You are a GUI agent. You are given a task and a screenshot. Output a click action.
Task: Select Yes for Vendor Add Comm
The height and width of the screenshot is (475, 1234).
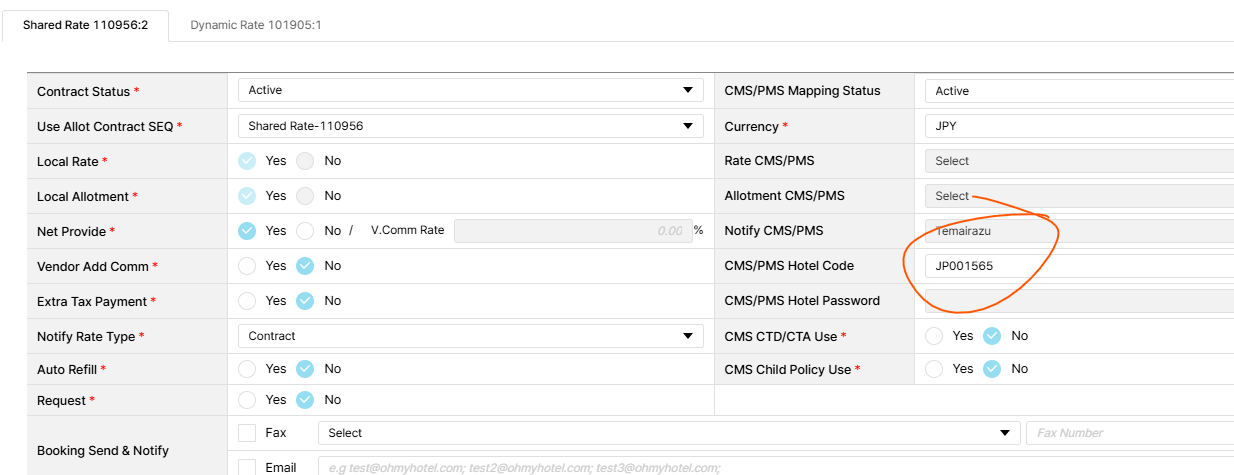click(248, 266)
